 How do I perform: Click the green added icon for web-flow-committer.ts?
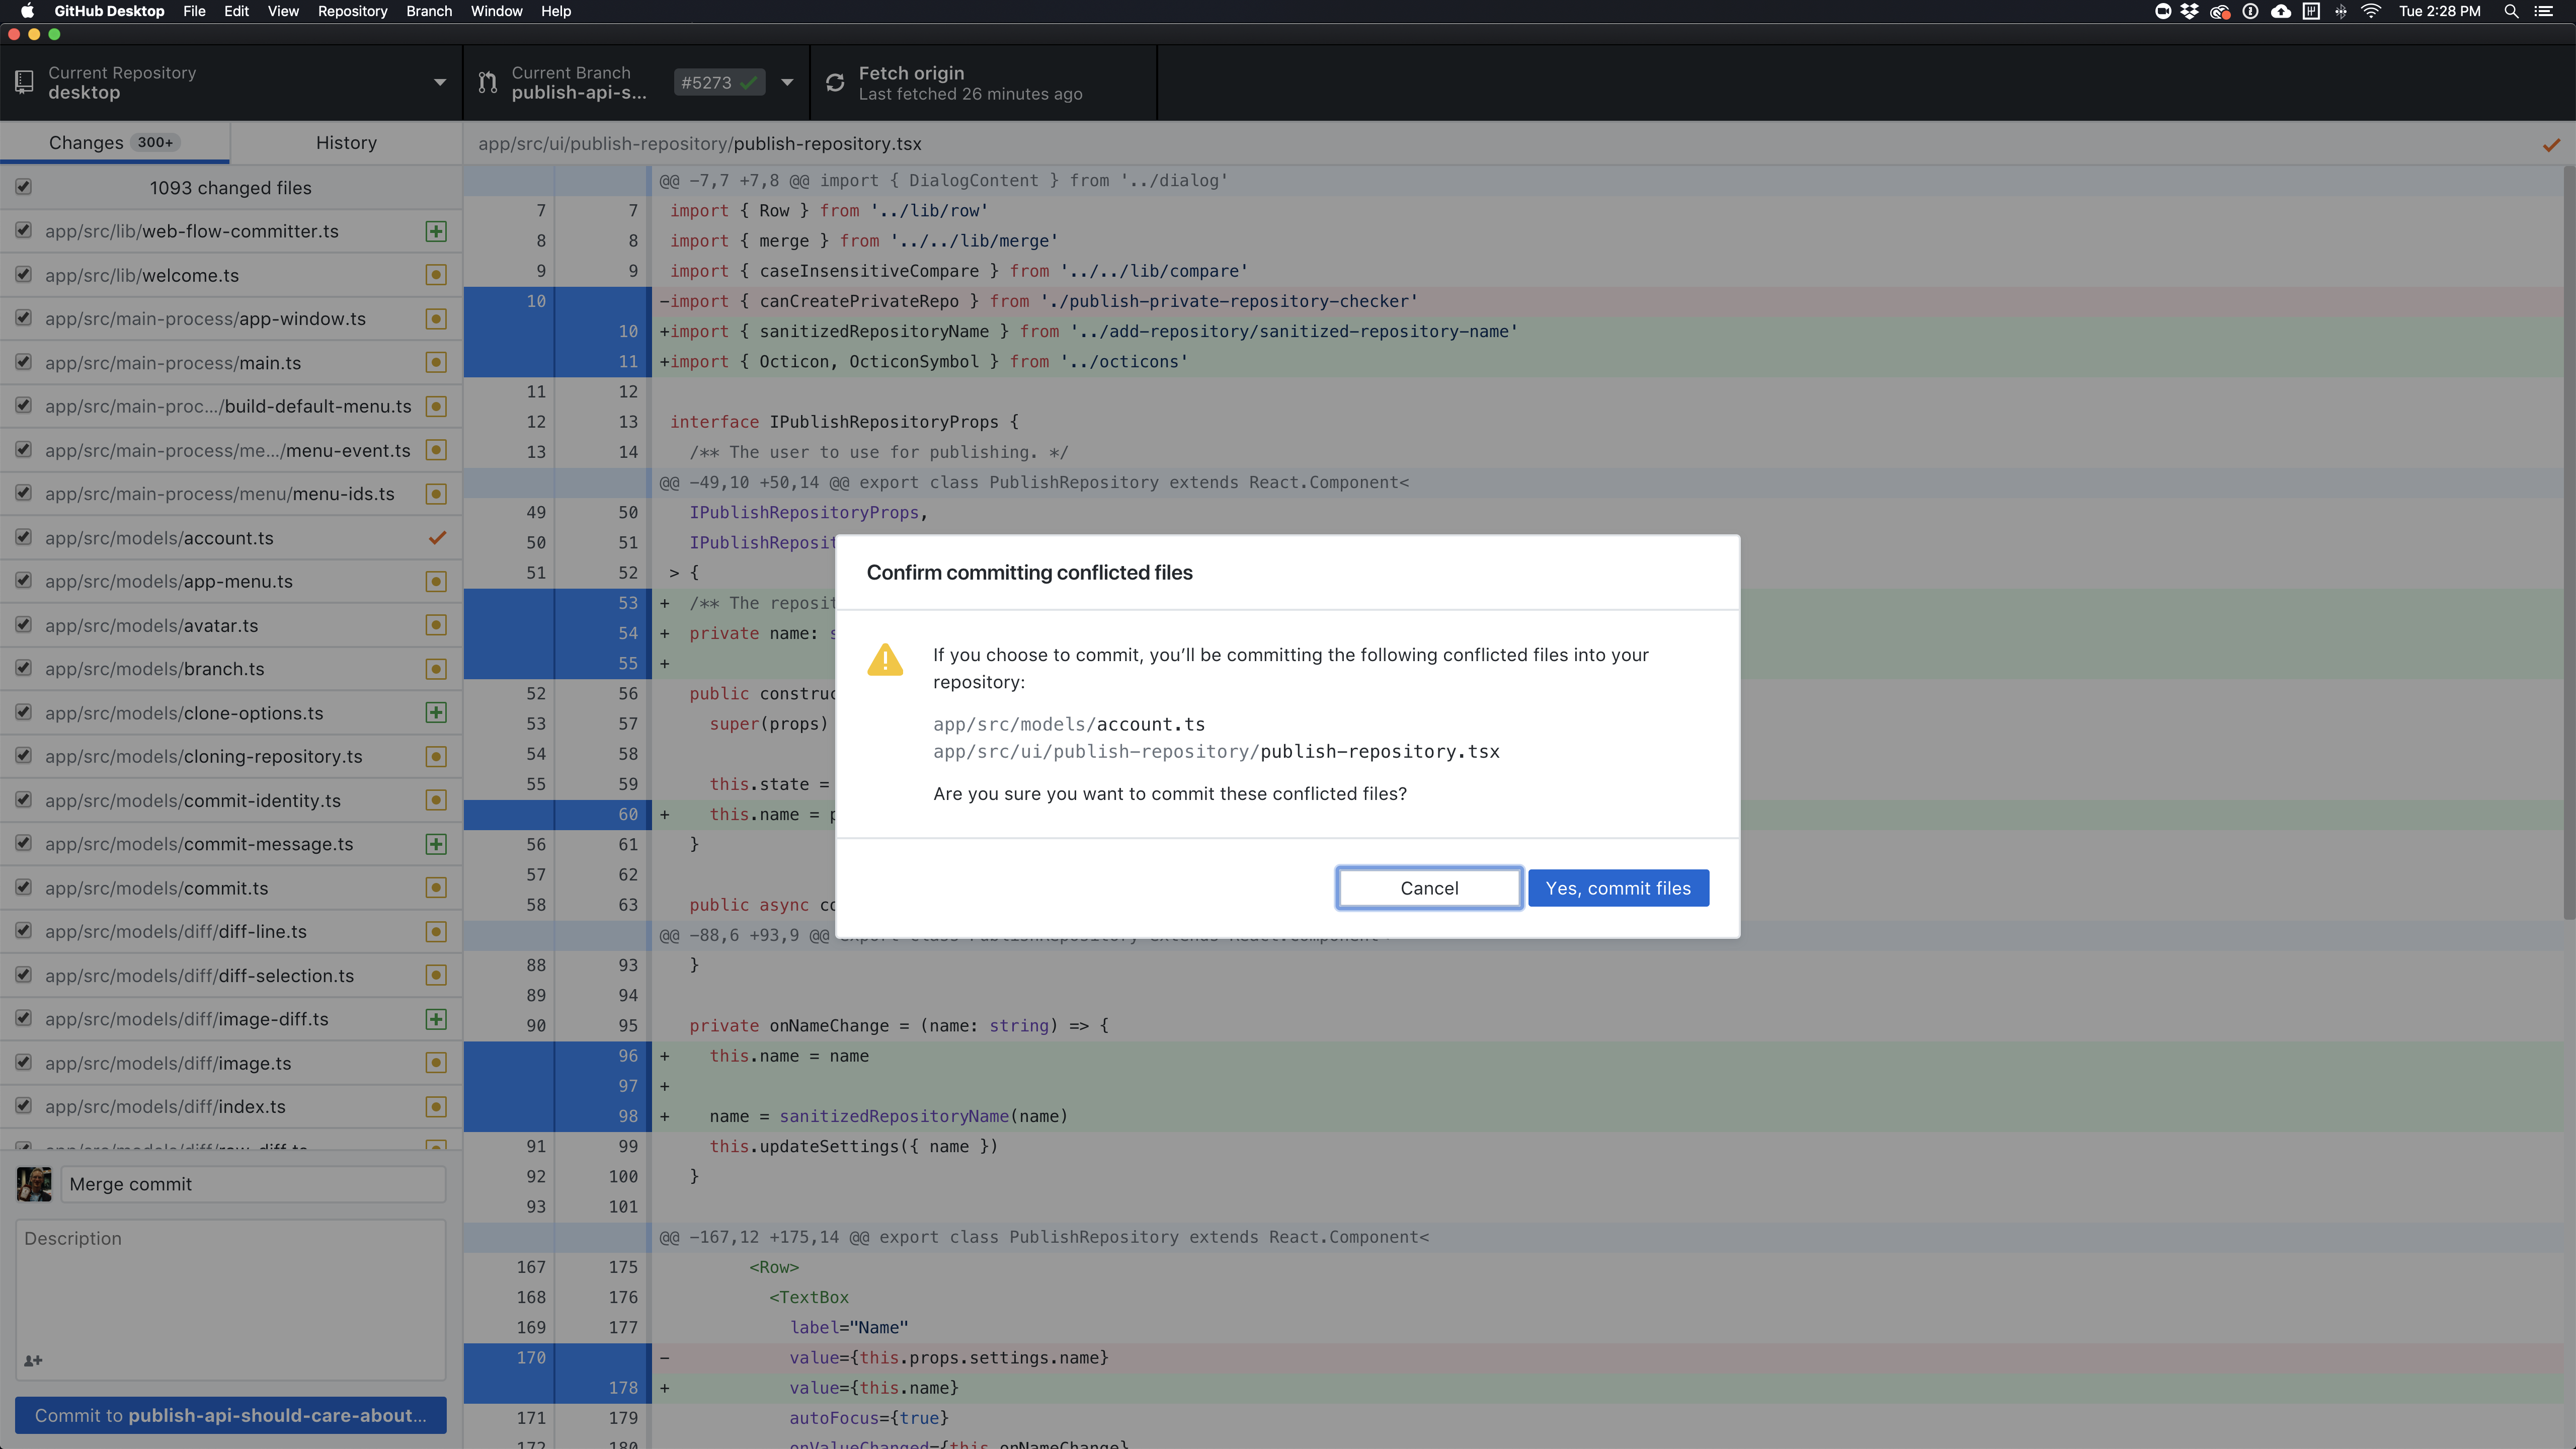[x=436, y=231]
